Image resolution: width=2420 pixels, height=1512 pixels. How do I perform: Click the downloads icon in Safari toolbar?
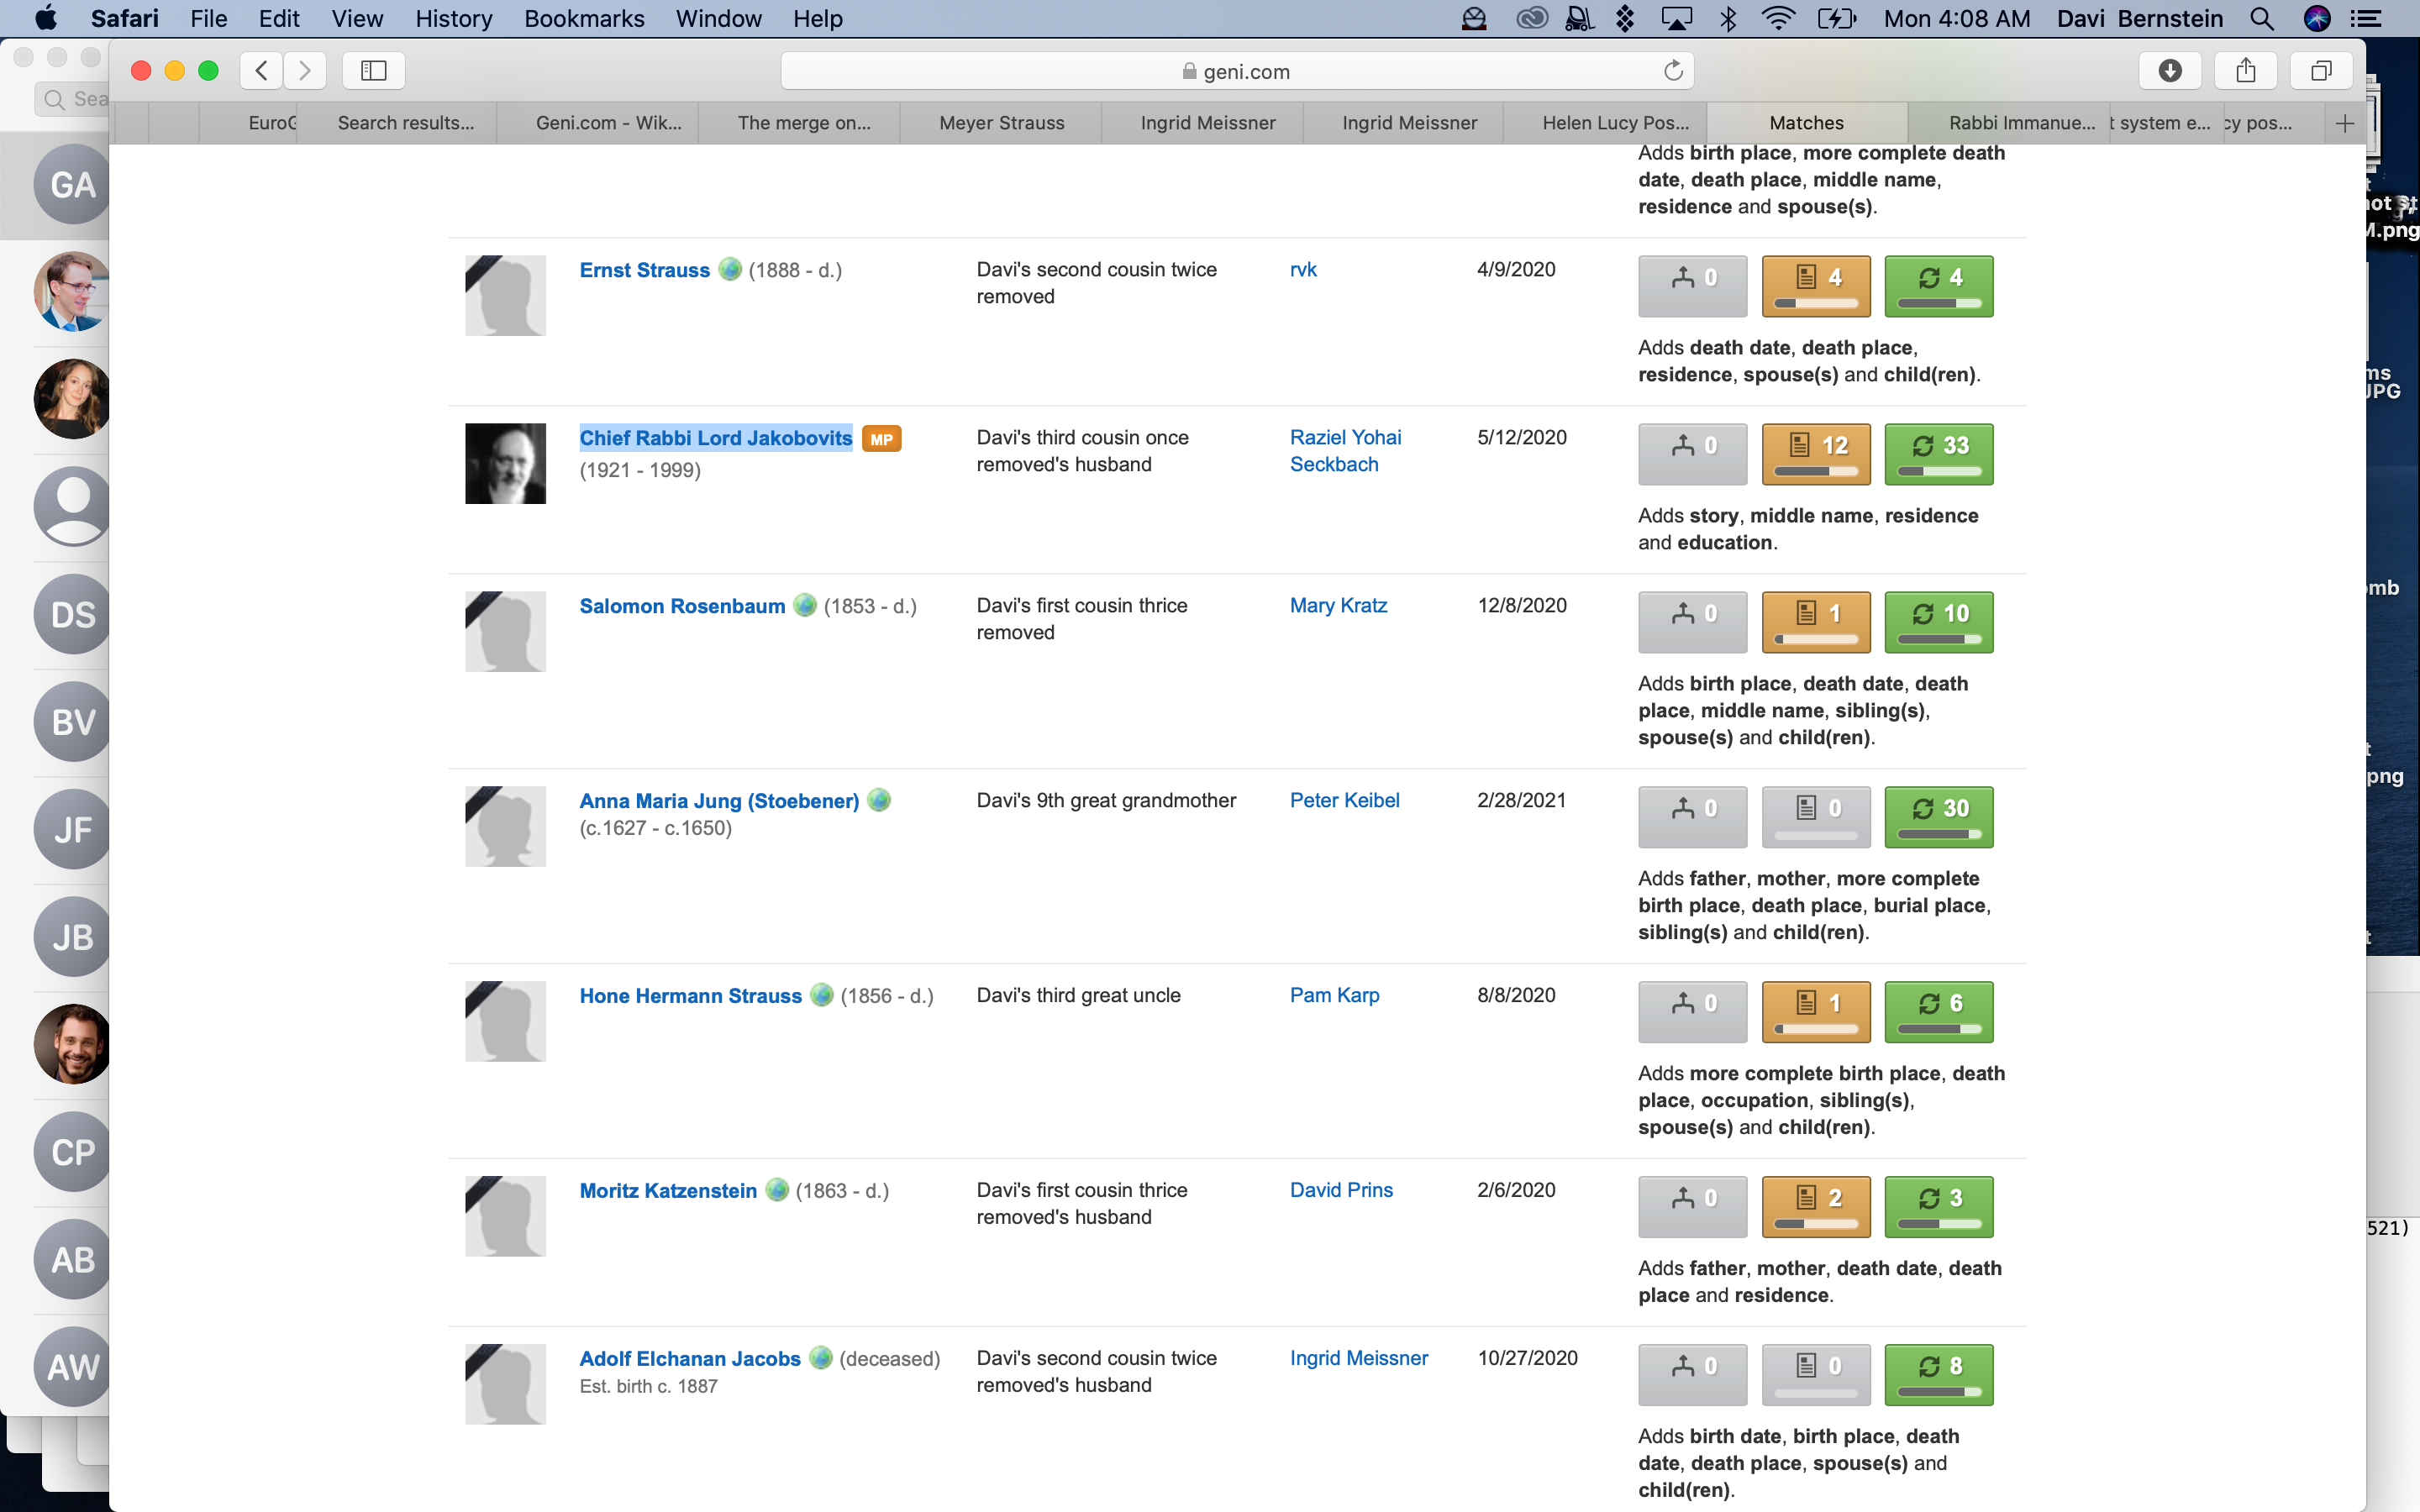(x=2169, y=70)
